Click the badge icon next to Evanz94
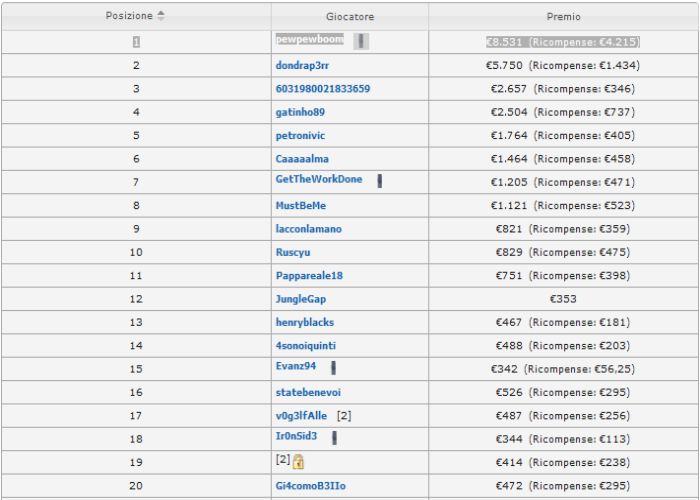700x500 pixels. click(x=333, y=367)
